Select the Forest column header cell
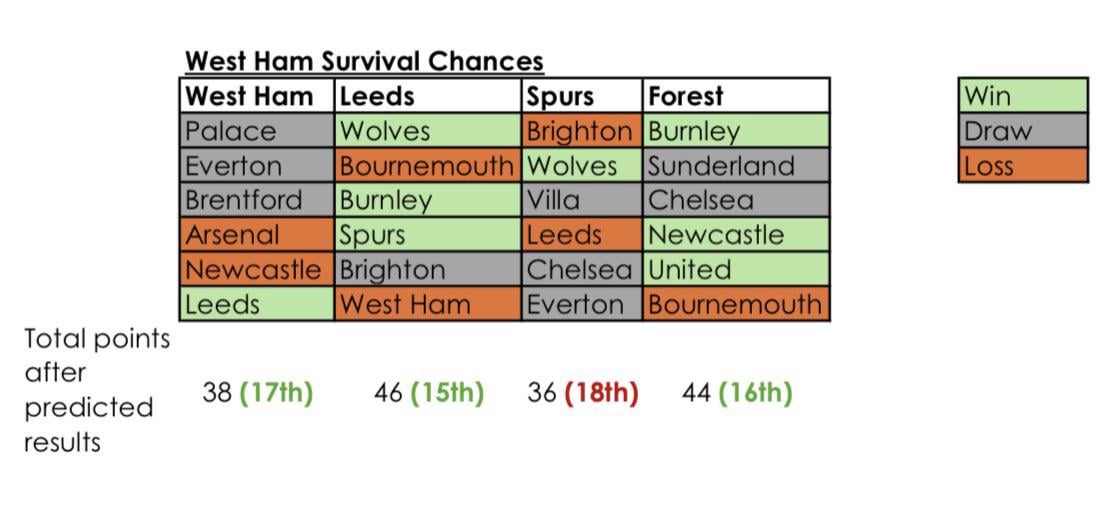 (x=735, y=96)
